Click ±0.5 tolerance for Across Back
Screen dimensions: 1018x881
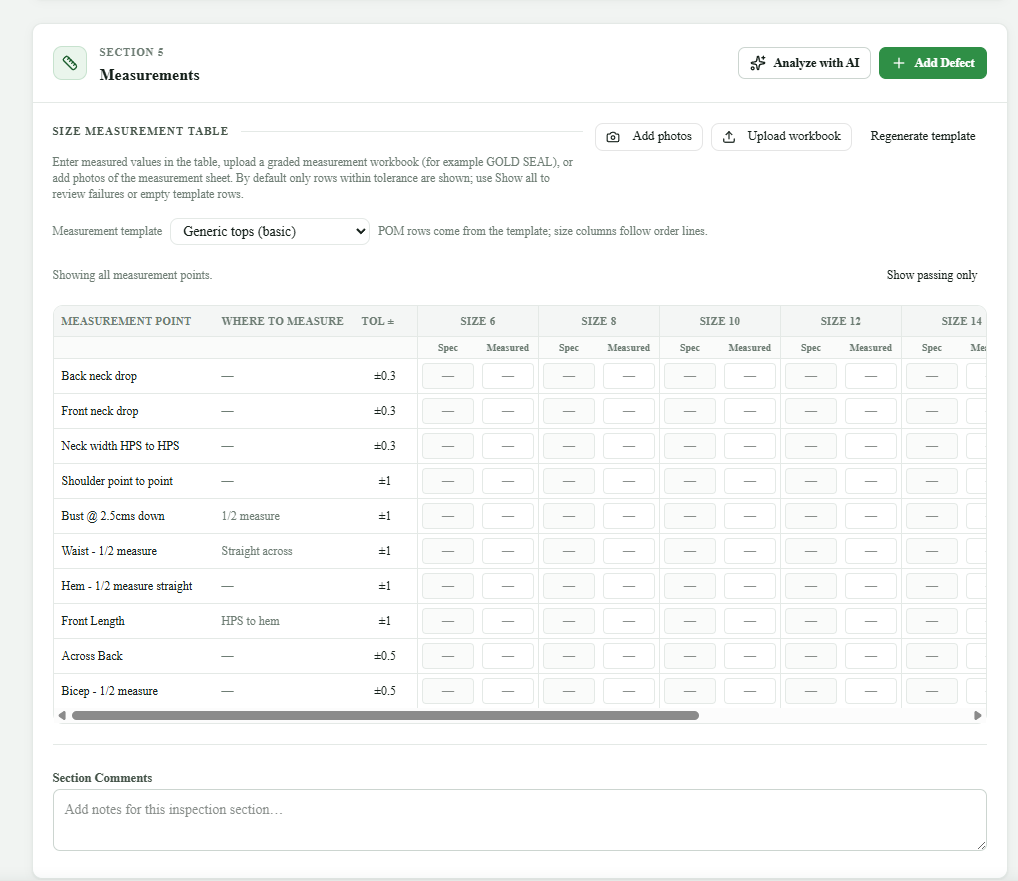pyautogui.click(x=384, y=656)
